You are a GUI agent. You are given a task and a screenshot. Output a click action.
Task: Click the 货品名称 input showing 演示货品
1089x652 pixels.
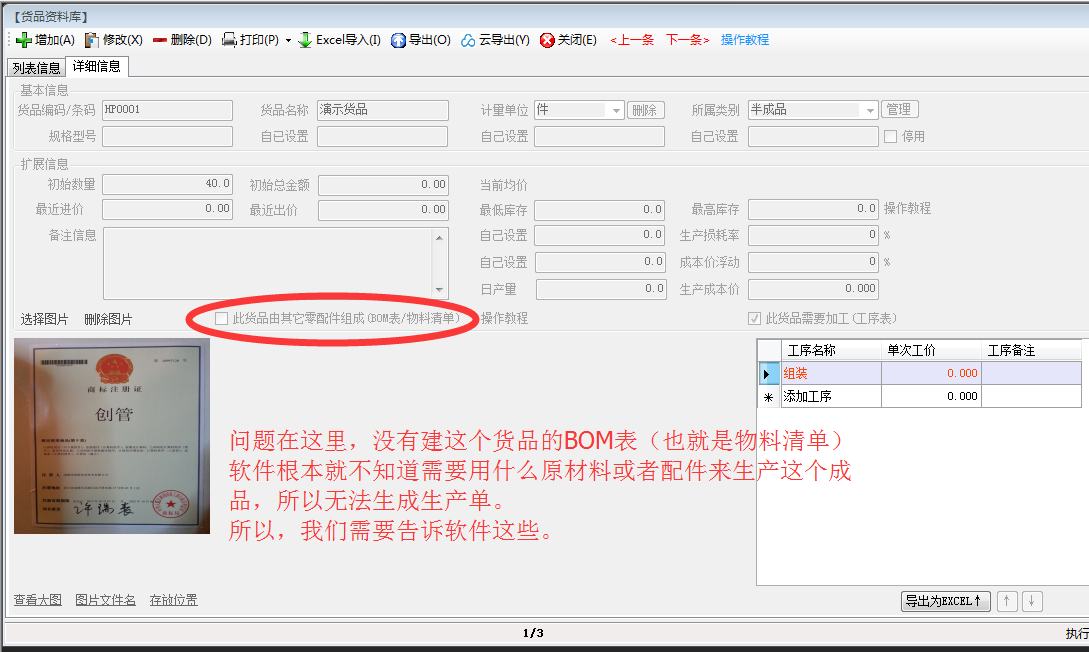tap(383, 110)
